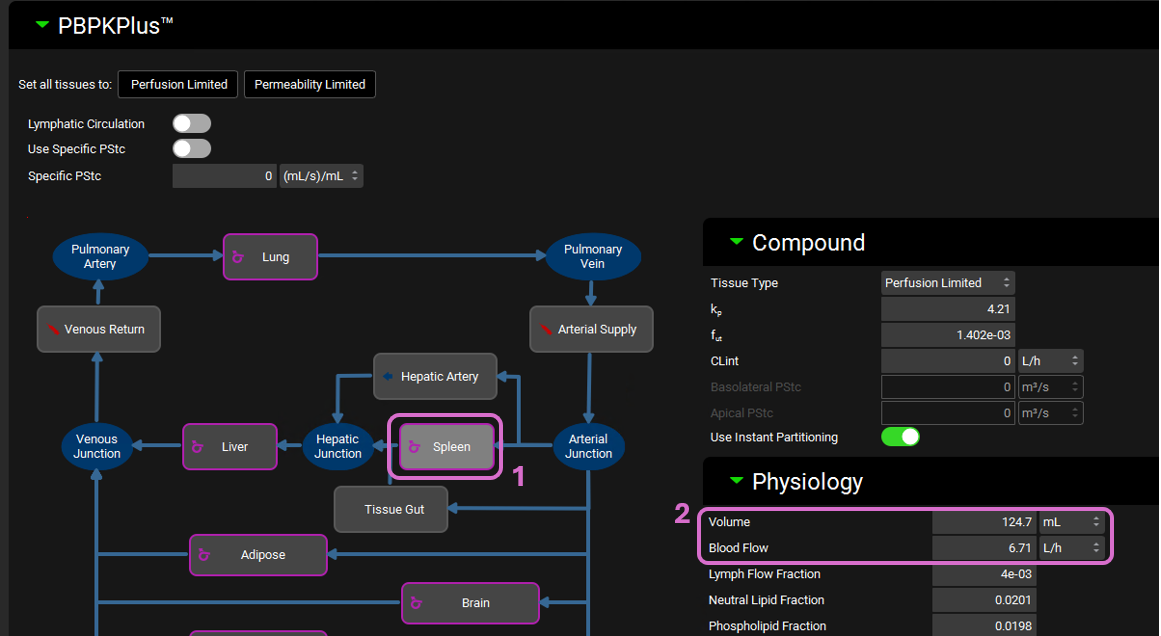The image size is (1161, 636).
Task: Click the Spleen tissue node icon
Action: [x=414, y=447]
